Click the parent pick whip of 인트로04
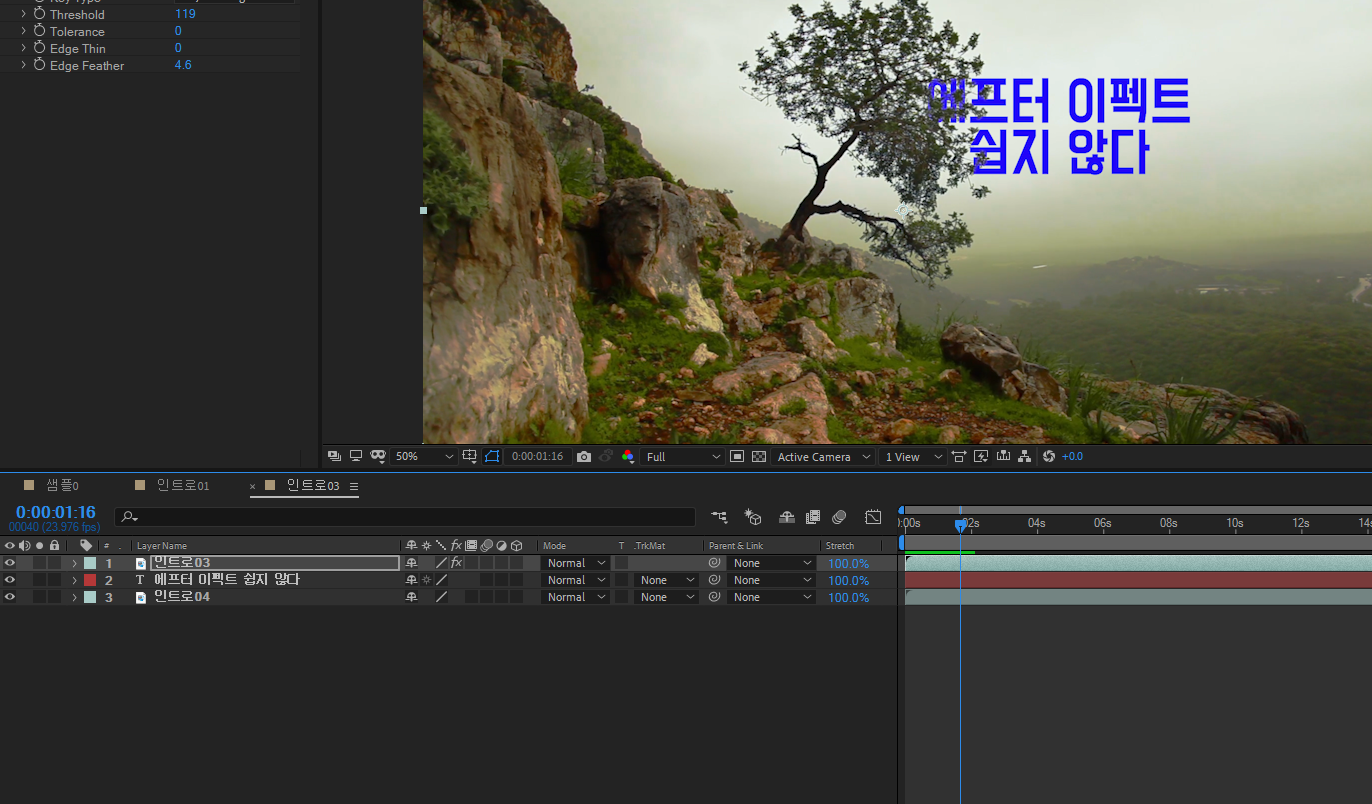Viewport: 1372px width, 804px height. [714, 597]
